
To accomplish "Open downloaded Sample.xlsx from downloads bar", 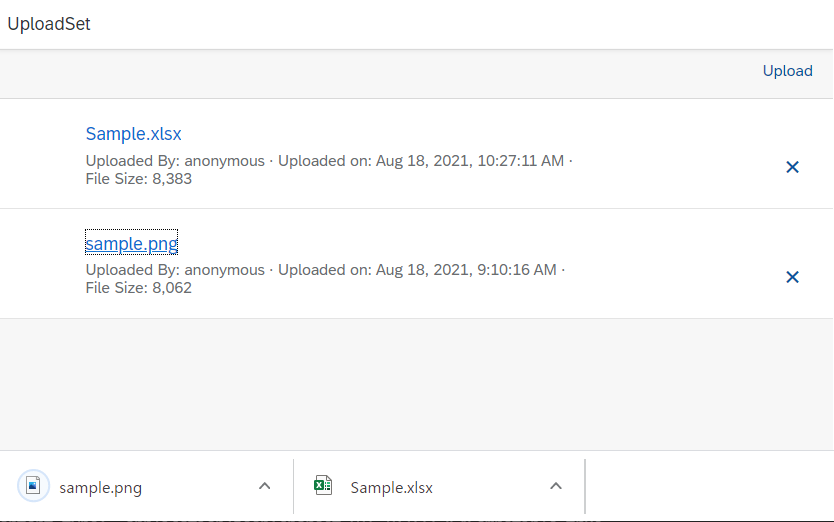I will point(391,487).
